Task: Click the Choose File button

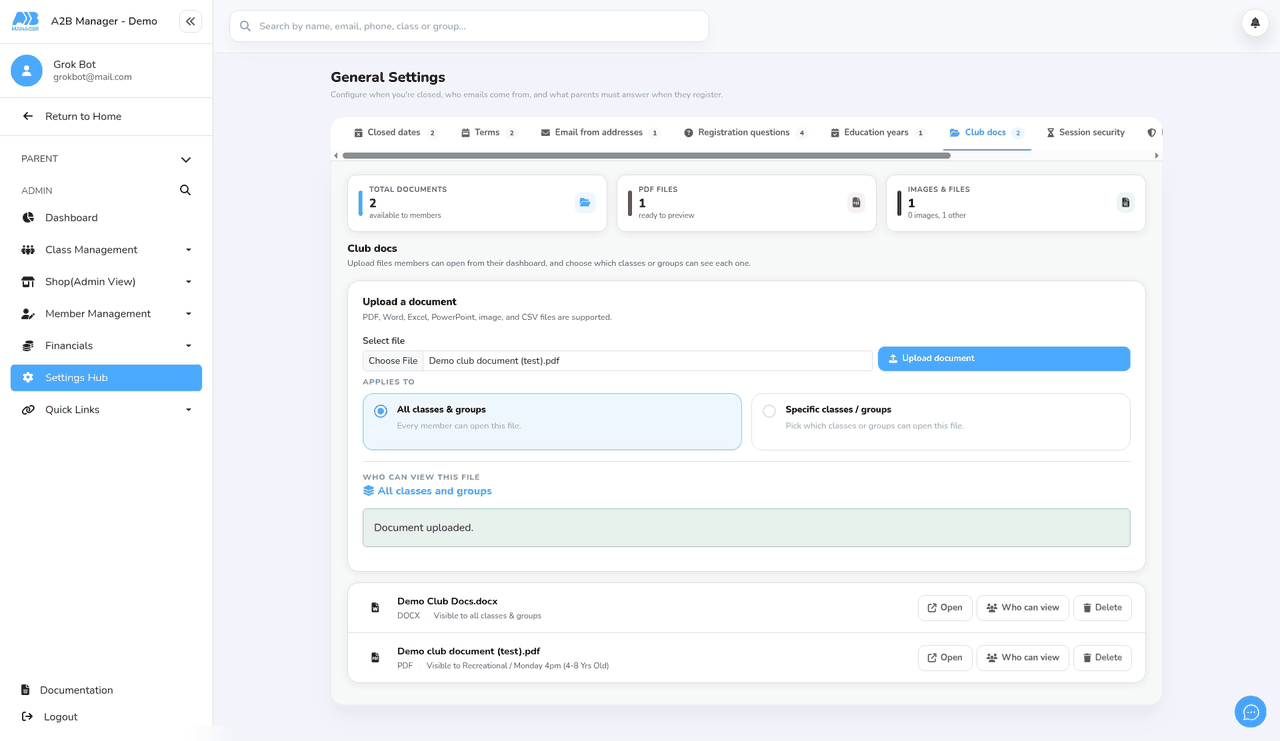Action: [x=393, y=361]
